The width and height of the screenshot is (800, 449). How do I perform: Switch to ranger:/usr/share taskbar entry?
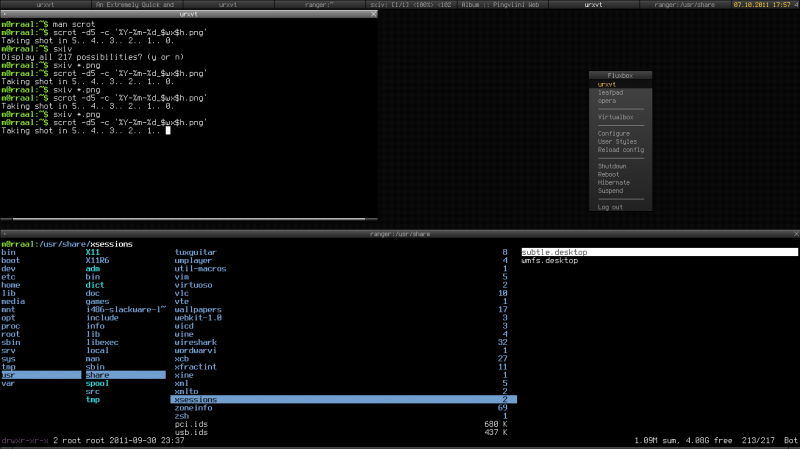tap(684, 5)
